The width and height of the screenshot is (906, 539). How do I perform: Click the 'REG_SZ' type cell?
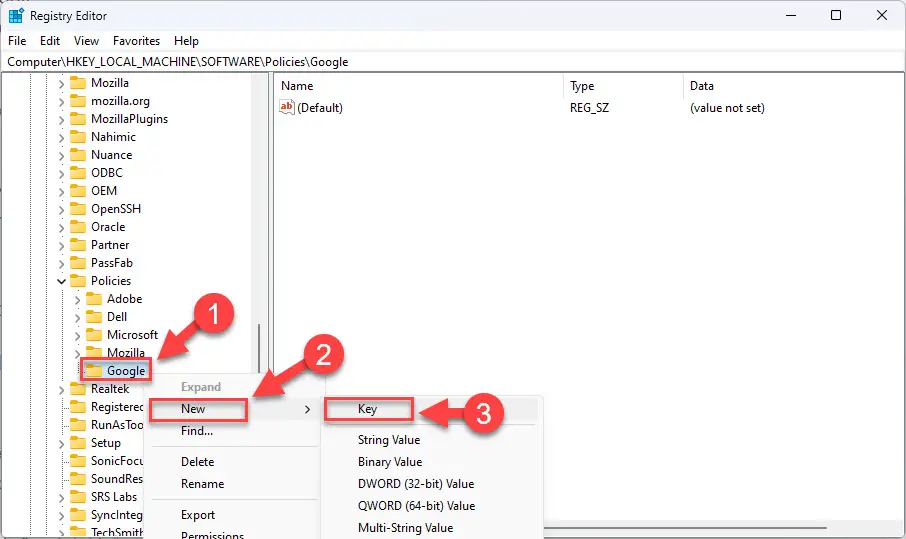click(x=589, y=107)
